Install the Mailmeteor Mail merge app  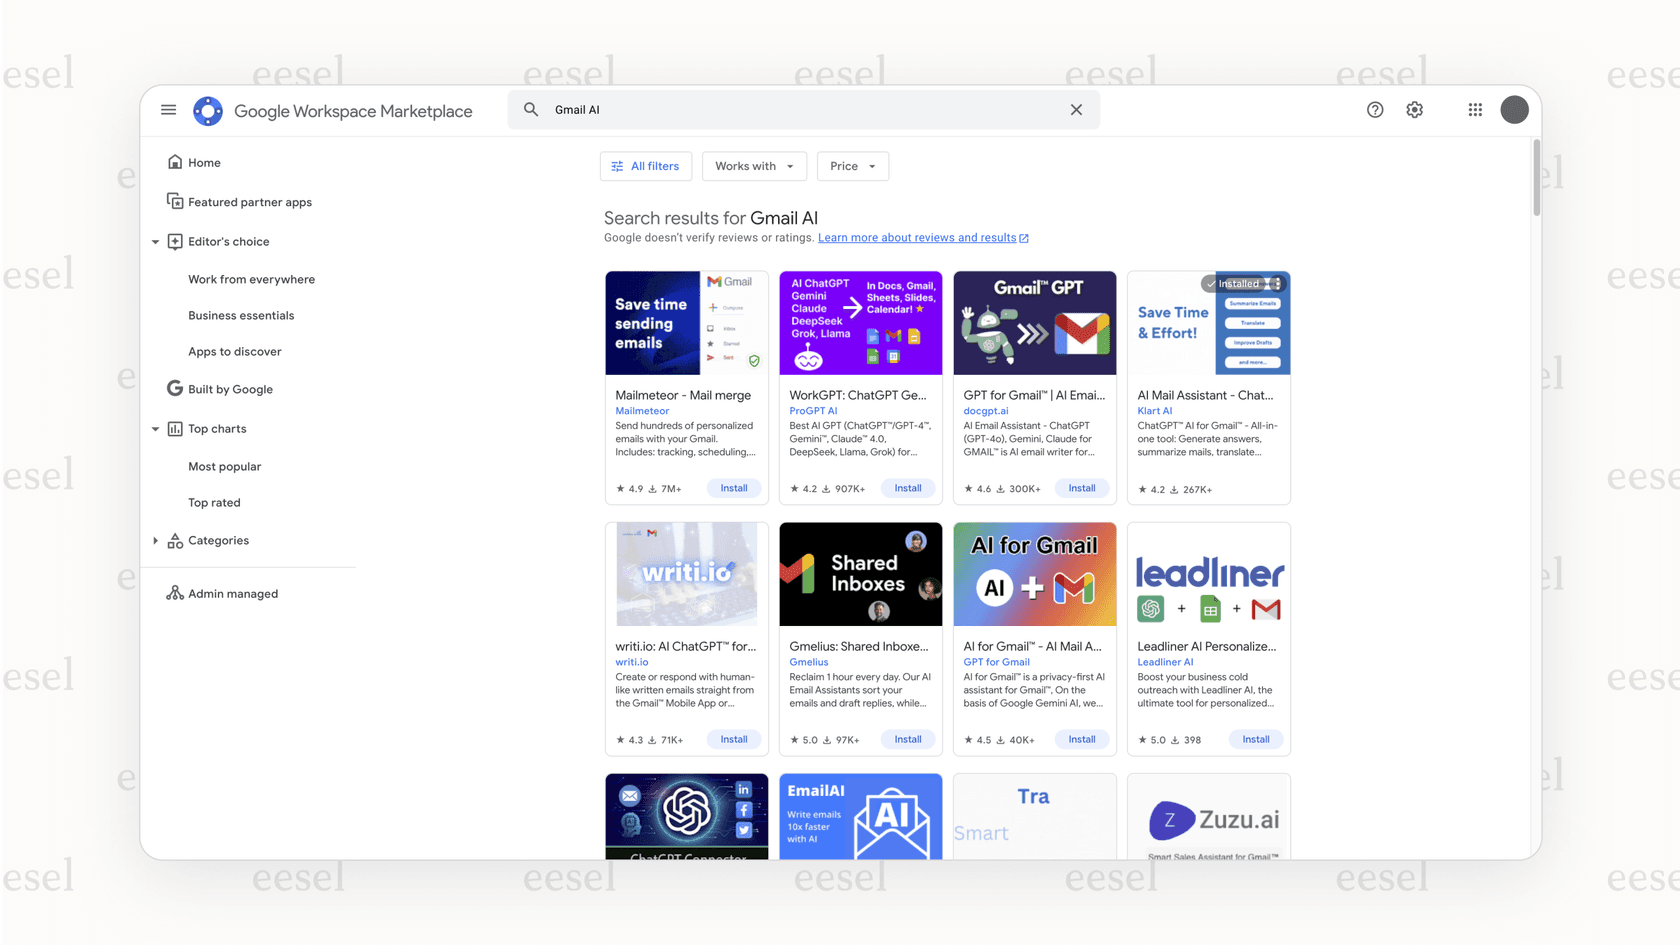734,487
